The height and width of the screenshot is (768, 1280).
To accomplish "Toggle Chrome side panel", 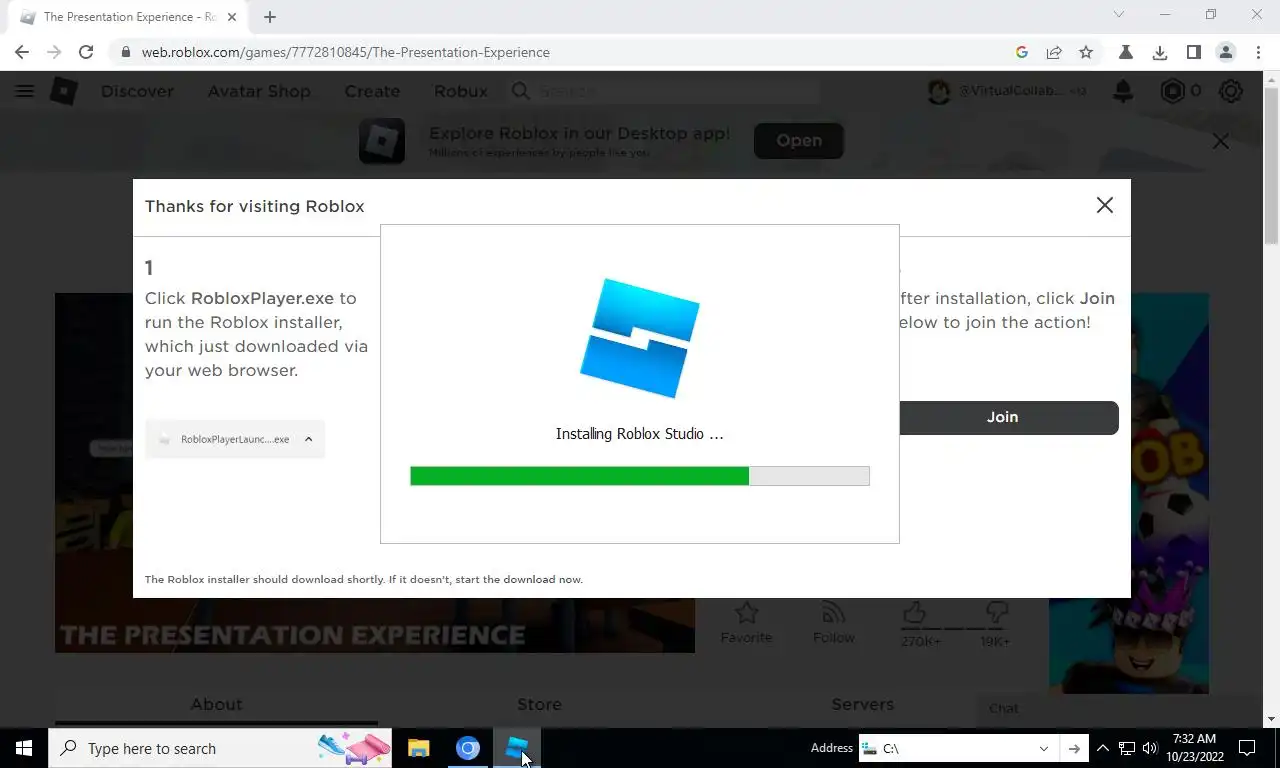I will tap(1193, 52).
